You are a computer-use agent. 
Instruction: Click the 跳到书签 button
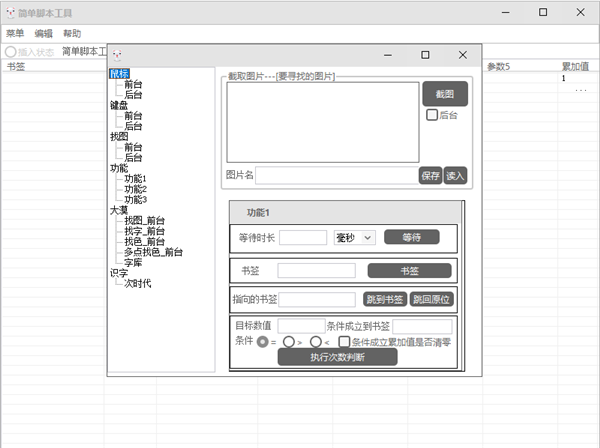click(x=384, y=299)
